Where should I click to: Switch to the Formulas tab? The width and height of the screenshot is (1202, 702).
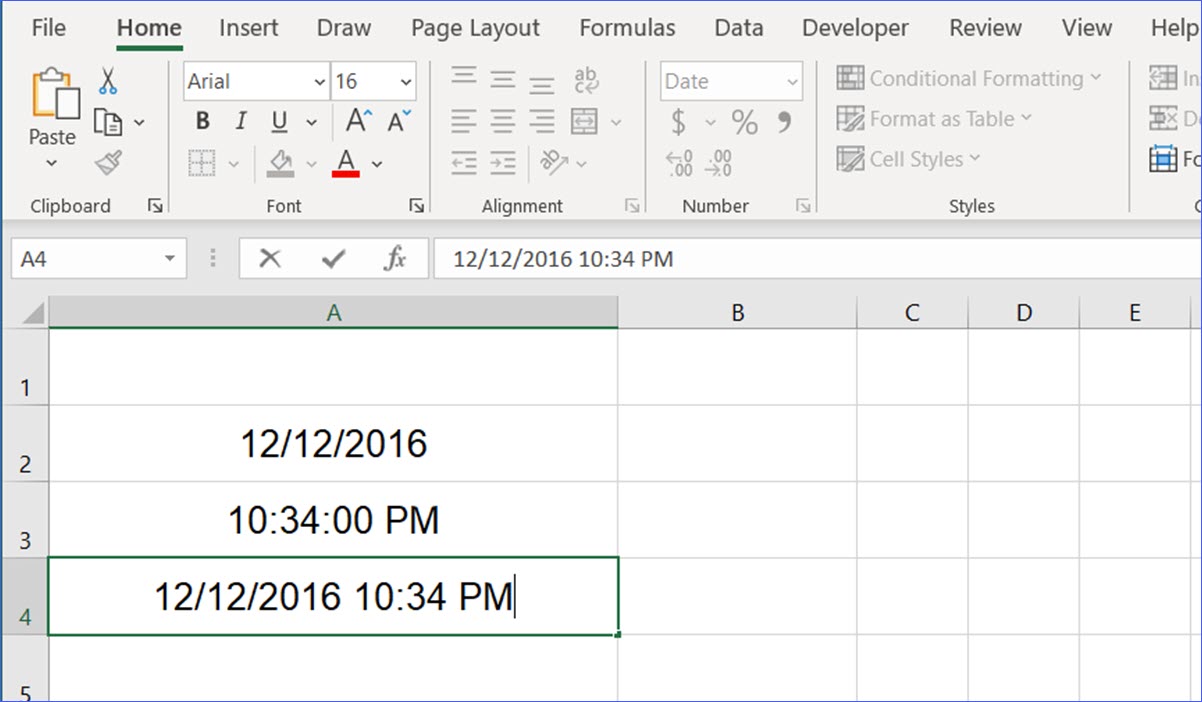pos(627,28)
